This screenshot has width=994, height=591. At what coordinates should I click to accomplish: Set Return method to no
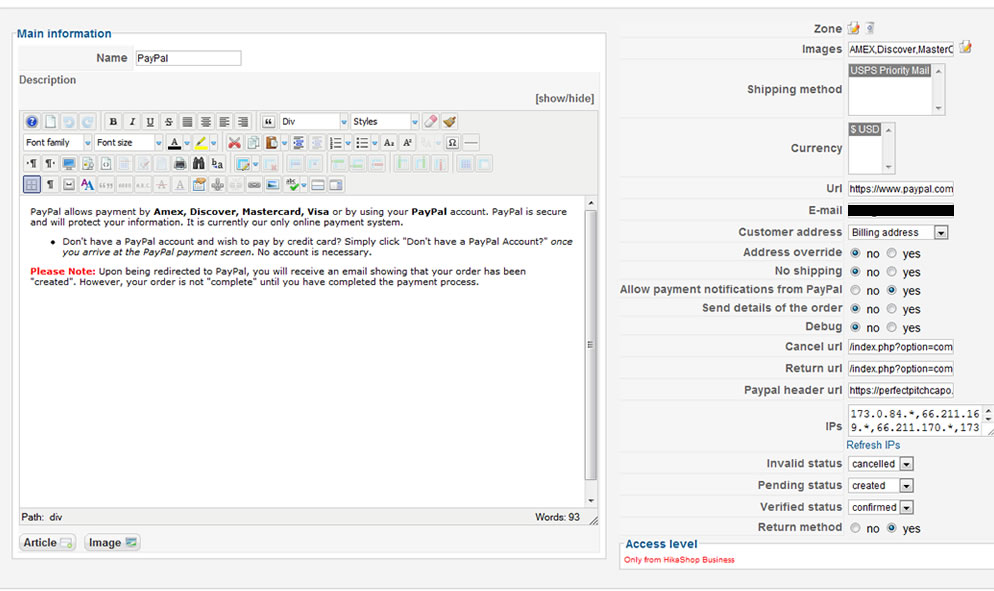click(x=855, y=528)
